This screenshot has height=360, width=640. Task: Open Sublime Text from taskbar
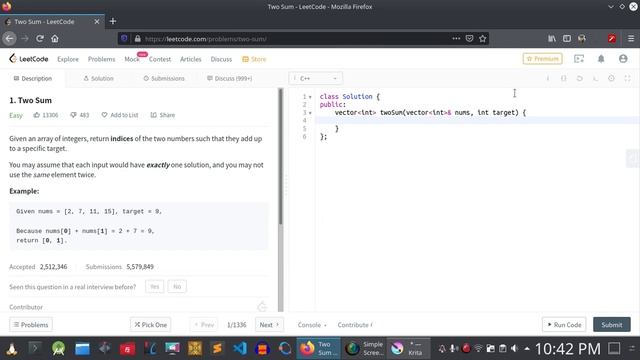(217, 348)
